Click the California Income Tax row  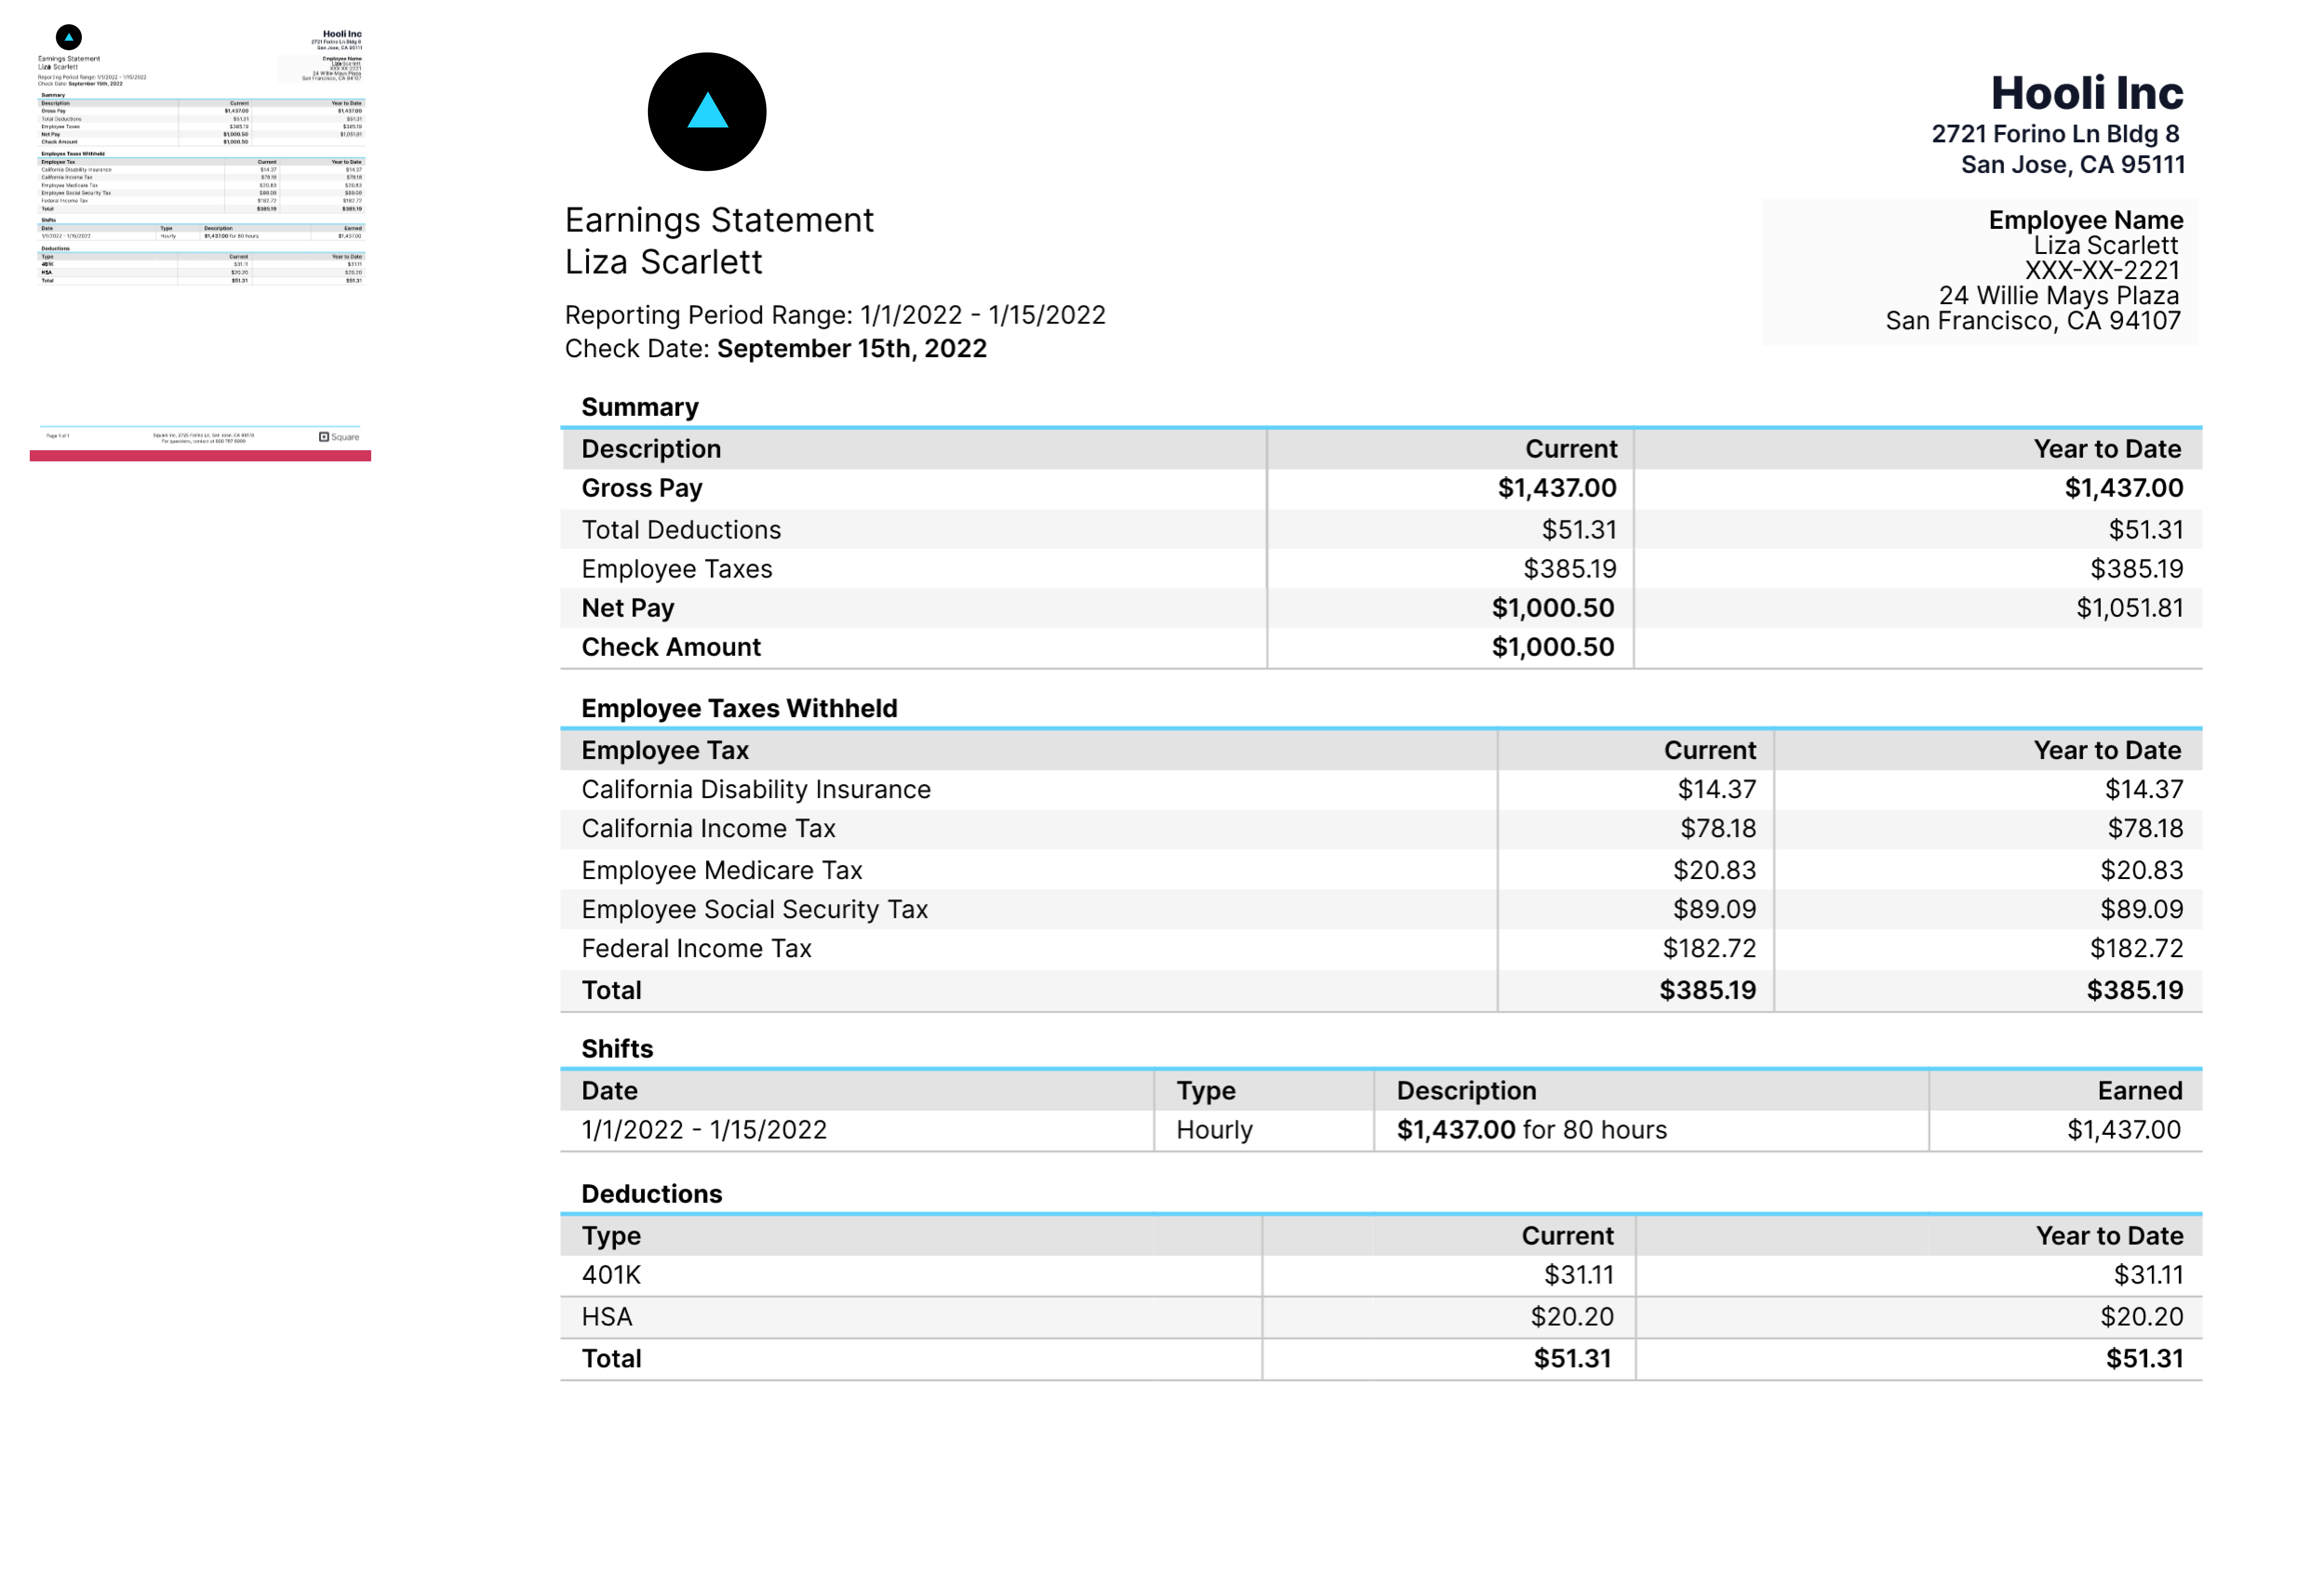pyautogui.click(x=708, y=829)
